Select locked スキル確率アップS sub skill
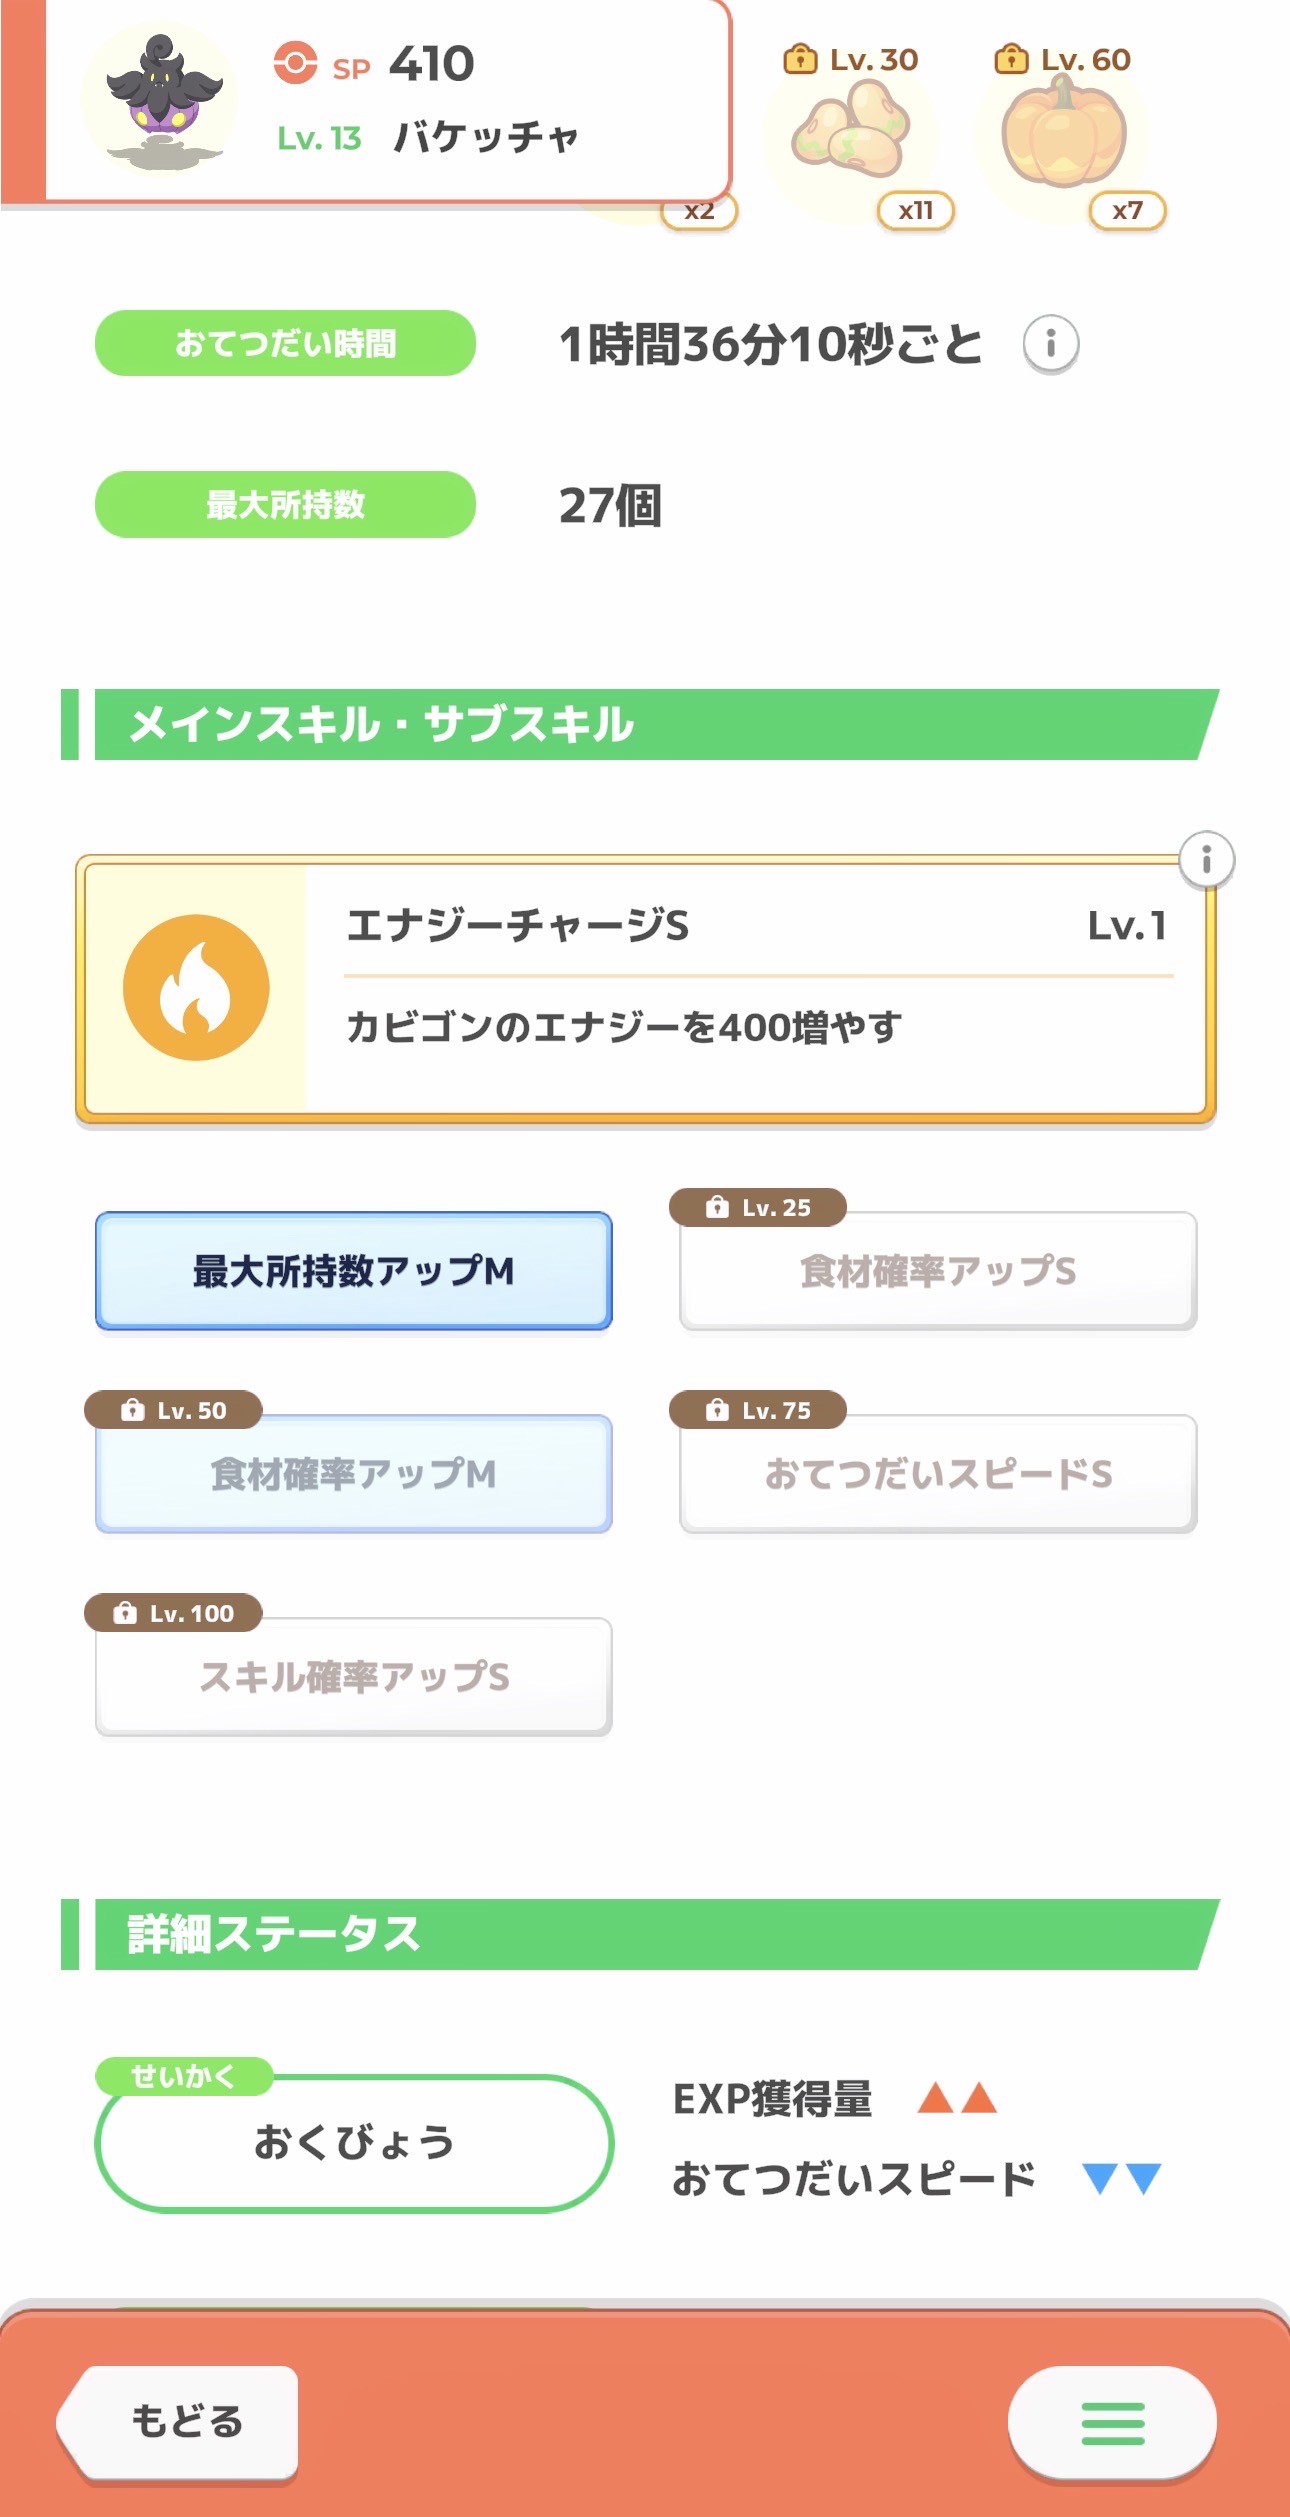This screenshot has height=2517, width=1290. (x=354, y=1677)
